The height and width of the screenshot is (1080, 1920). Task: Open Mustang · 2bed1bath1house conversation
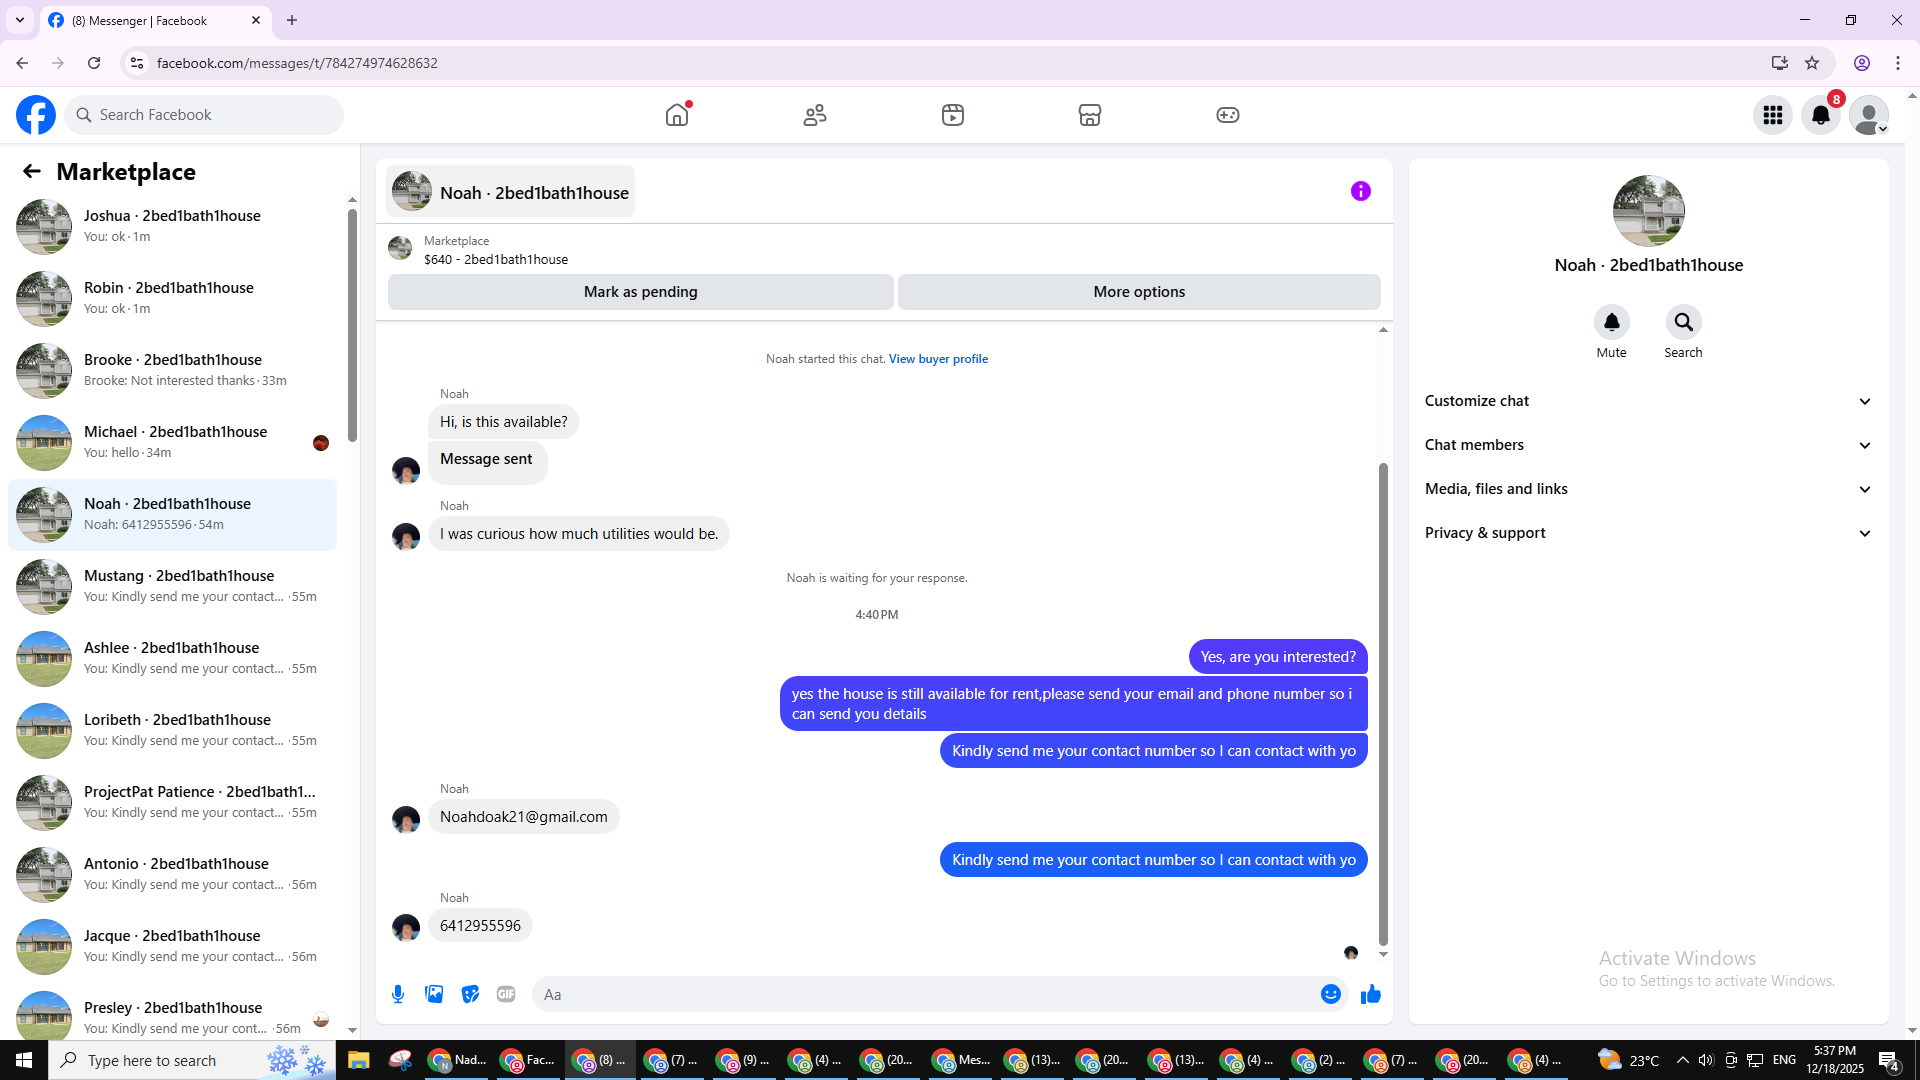click(x=173, y=586)
